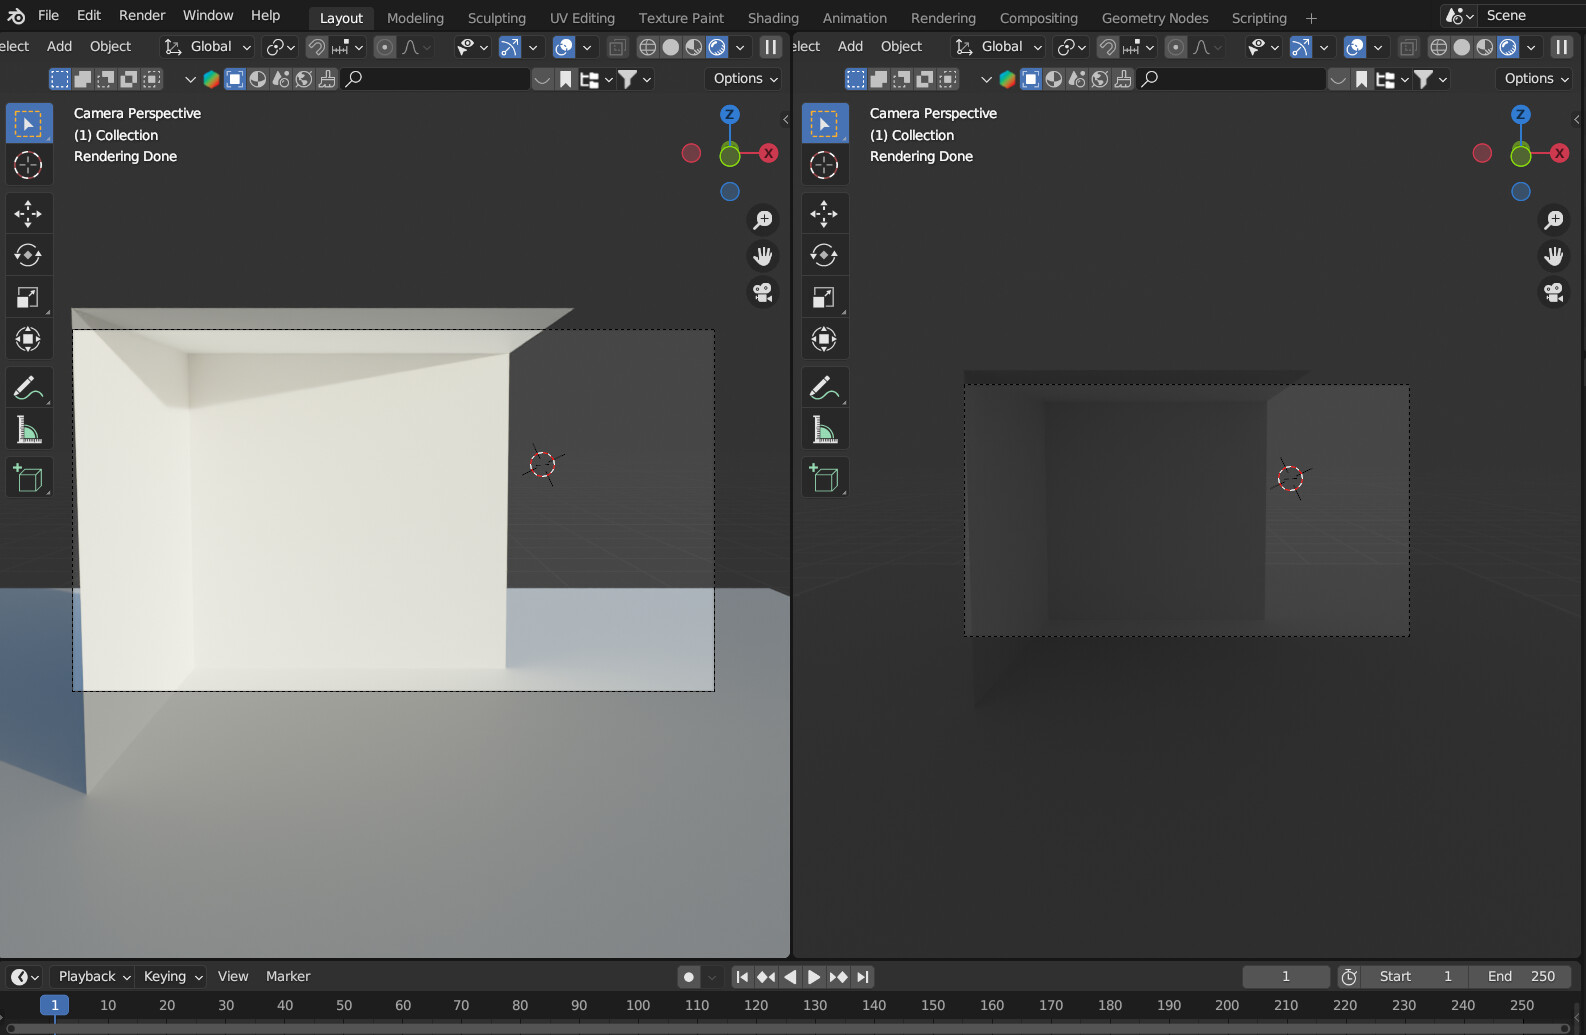This screenshot has width=1586, height=1035.
Task: Toggle proportional editing in right viewport header
Action: 1176,47
